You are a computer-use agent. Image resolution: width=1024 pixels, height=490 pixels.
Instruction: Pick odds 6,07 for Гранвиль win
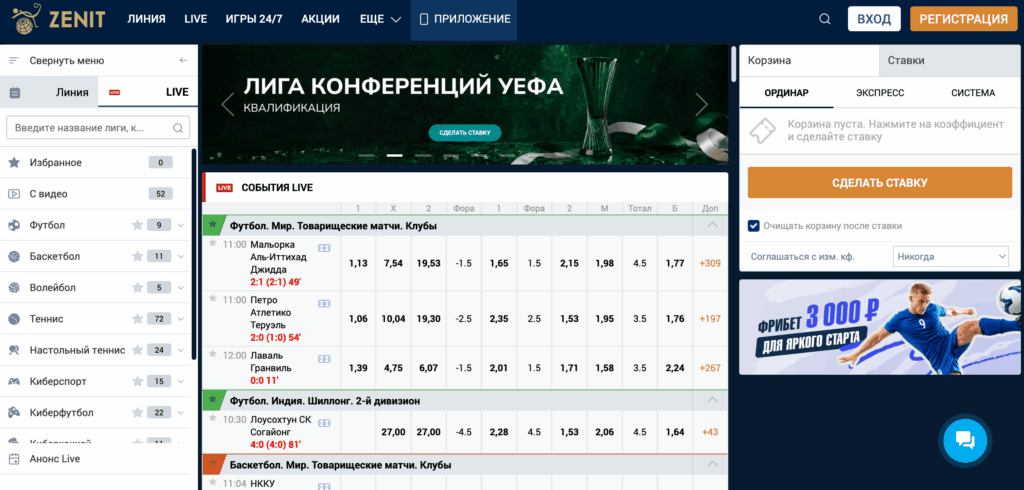click(x=428, y=368)
